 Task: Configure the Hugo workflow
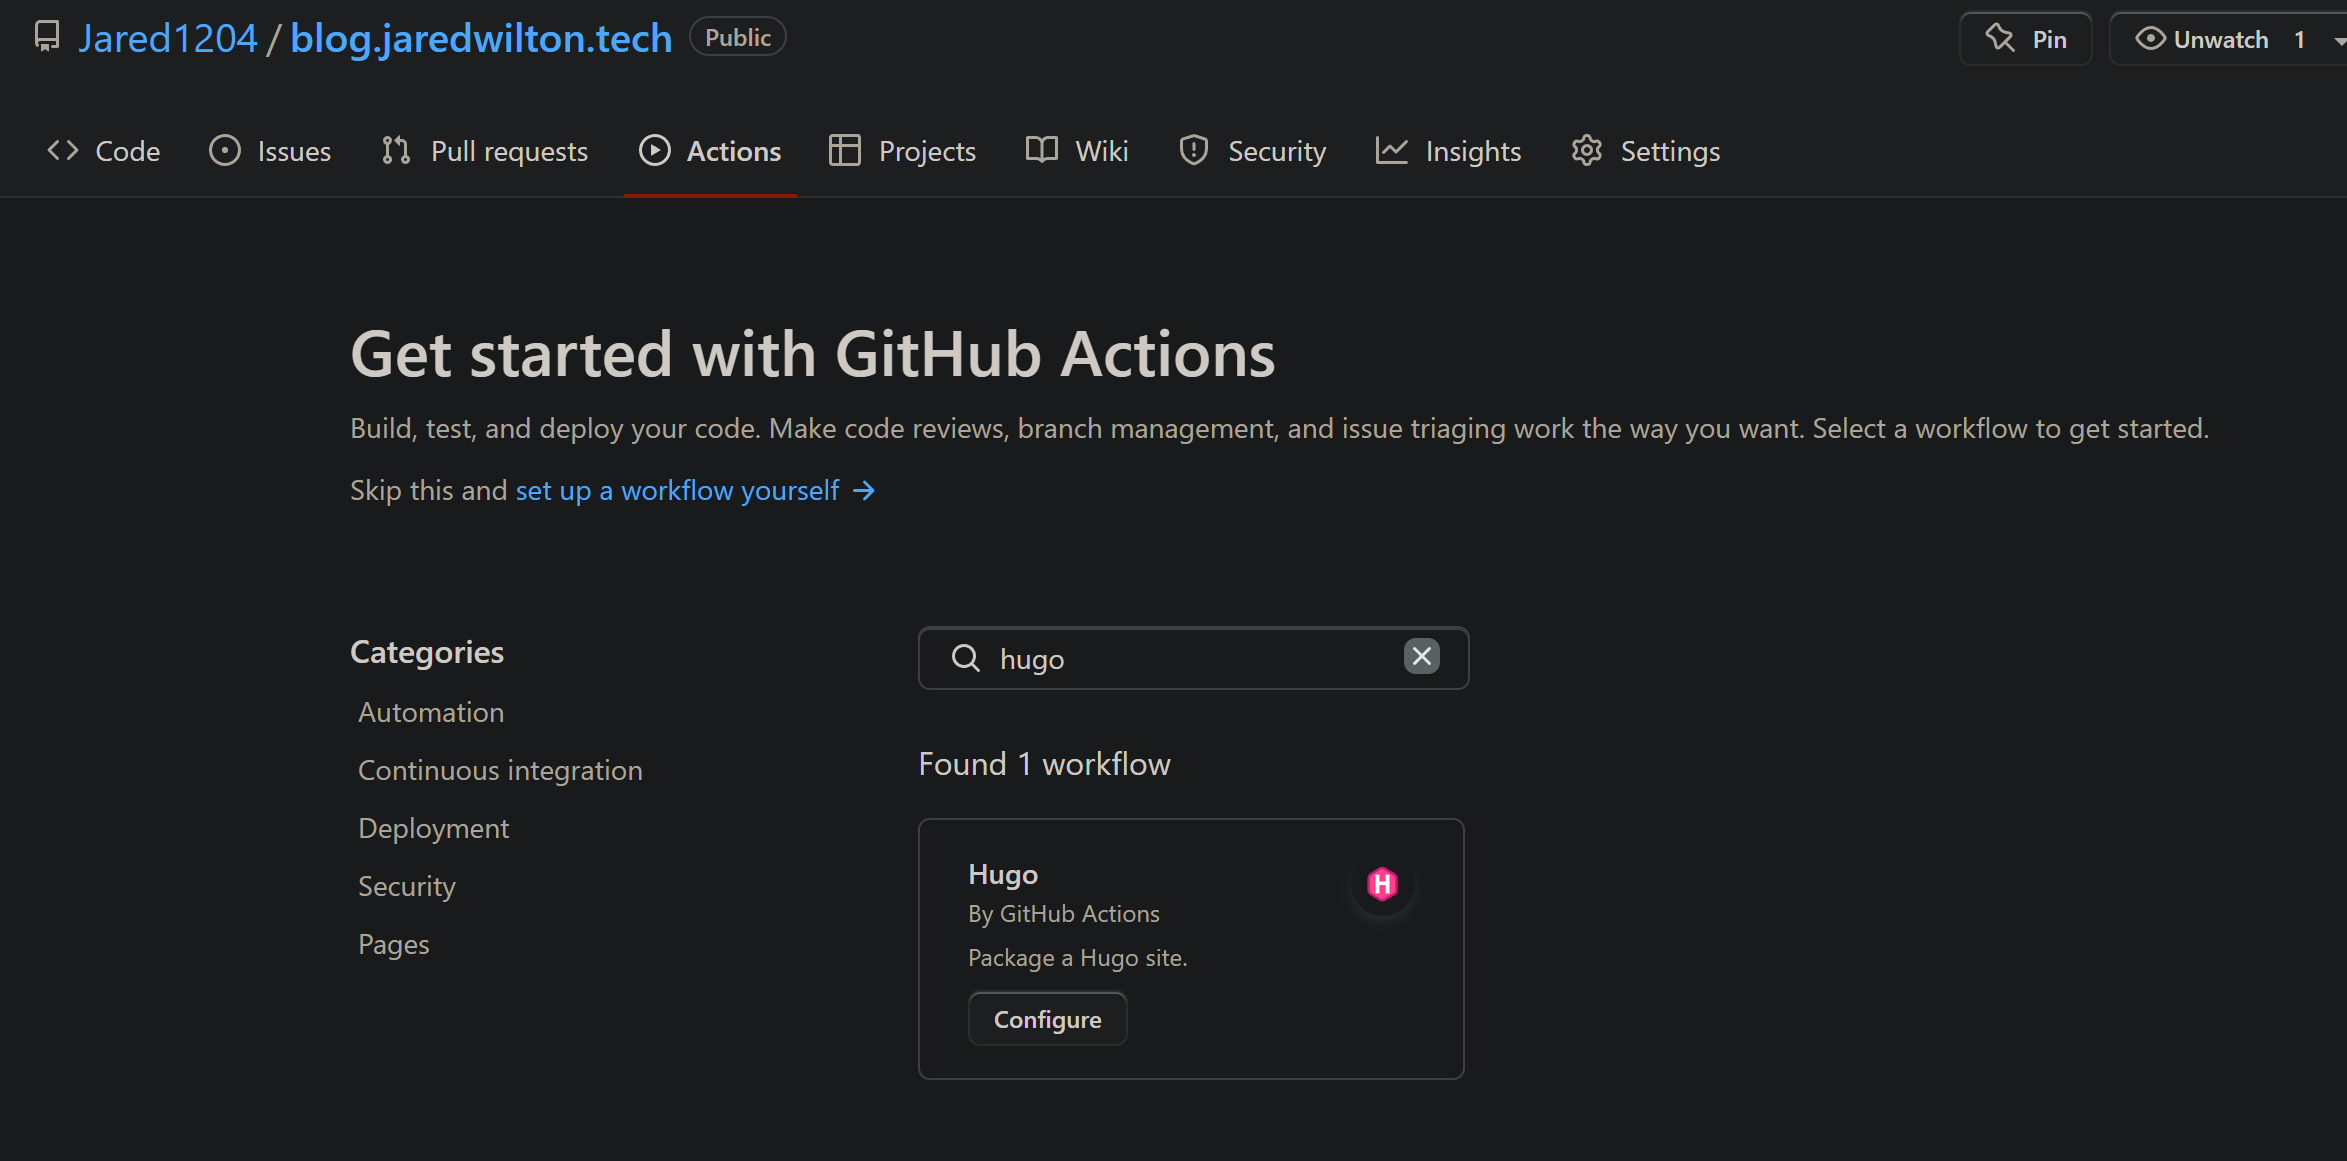1047,1018
